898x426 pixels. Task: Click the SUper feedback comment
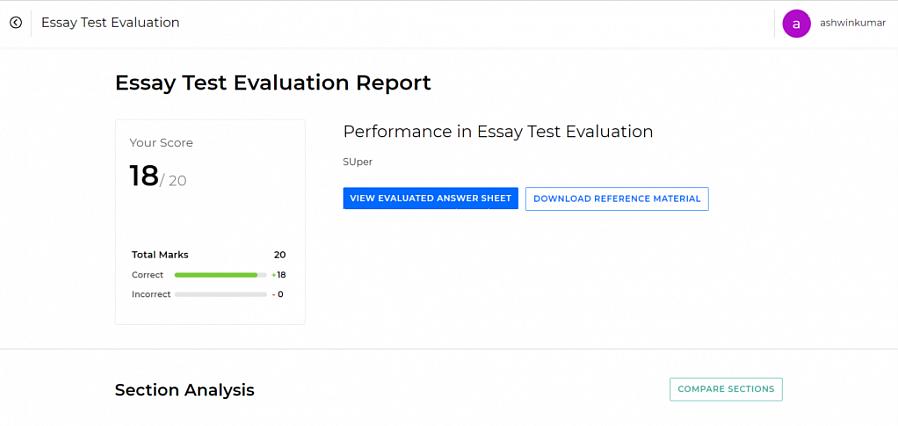coord(357,161)
